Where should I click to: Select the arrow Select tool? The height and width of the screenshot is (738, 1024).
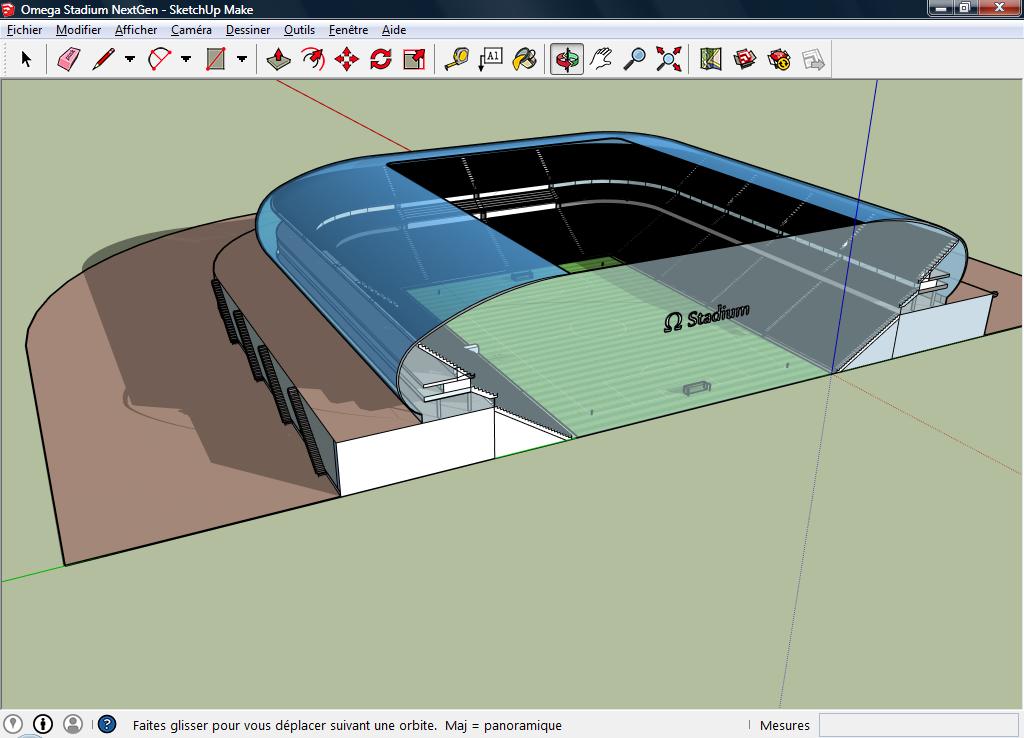26,60
